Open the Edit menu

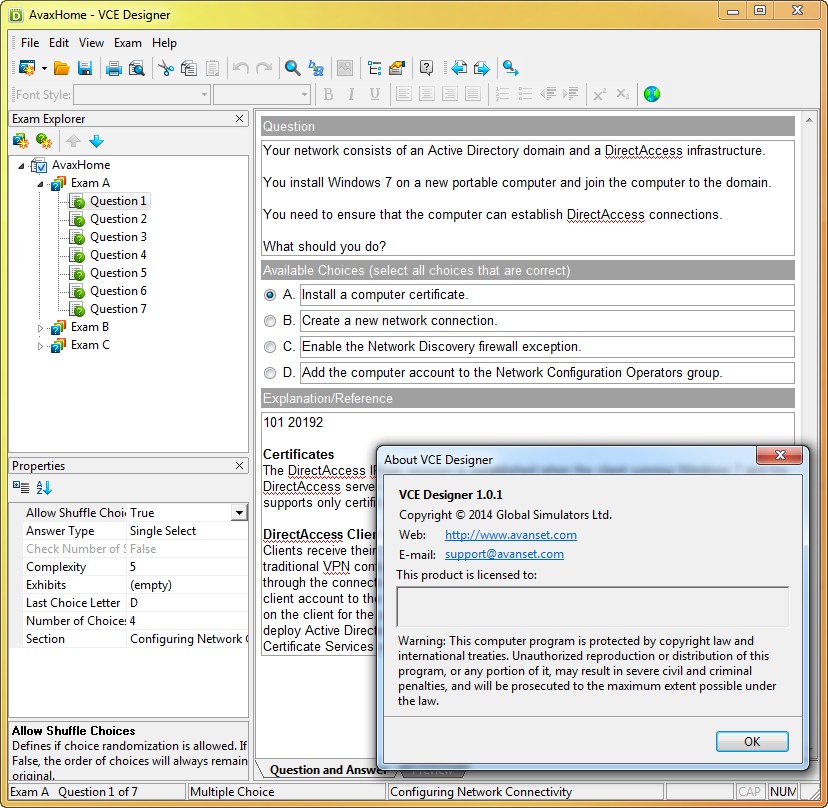(59, 43)
